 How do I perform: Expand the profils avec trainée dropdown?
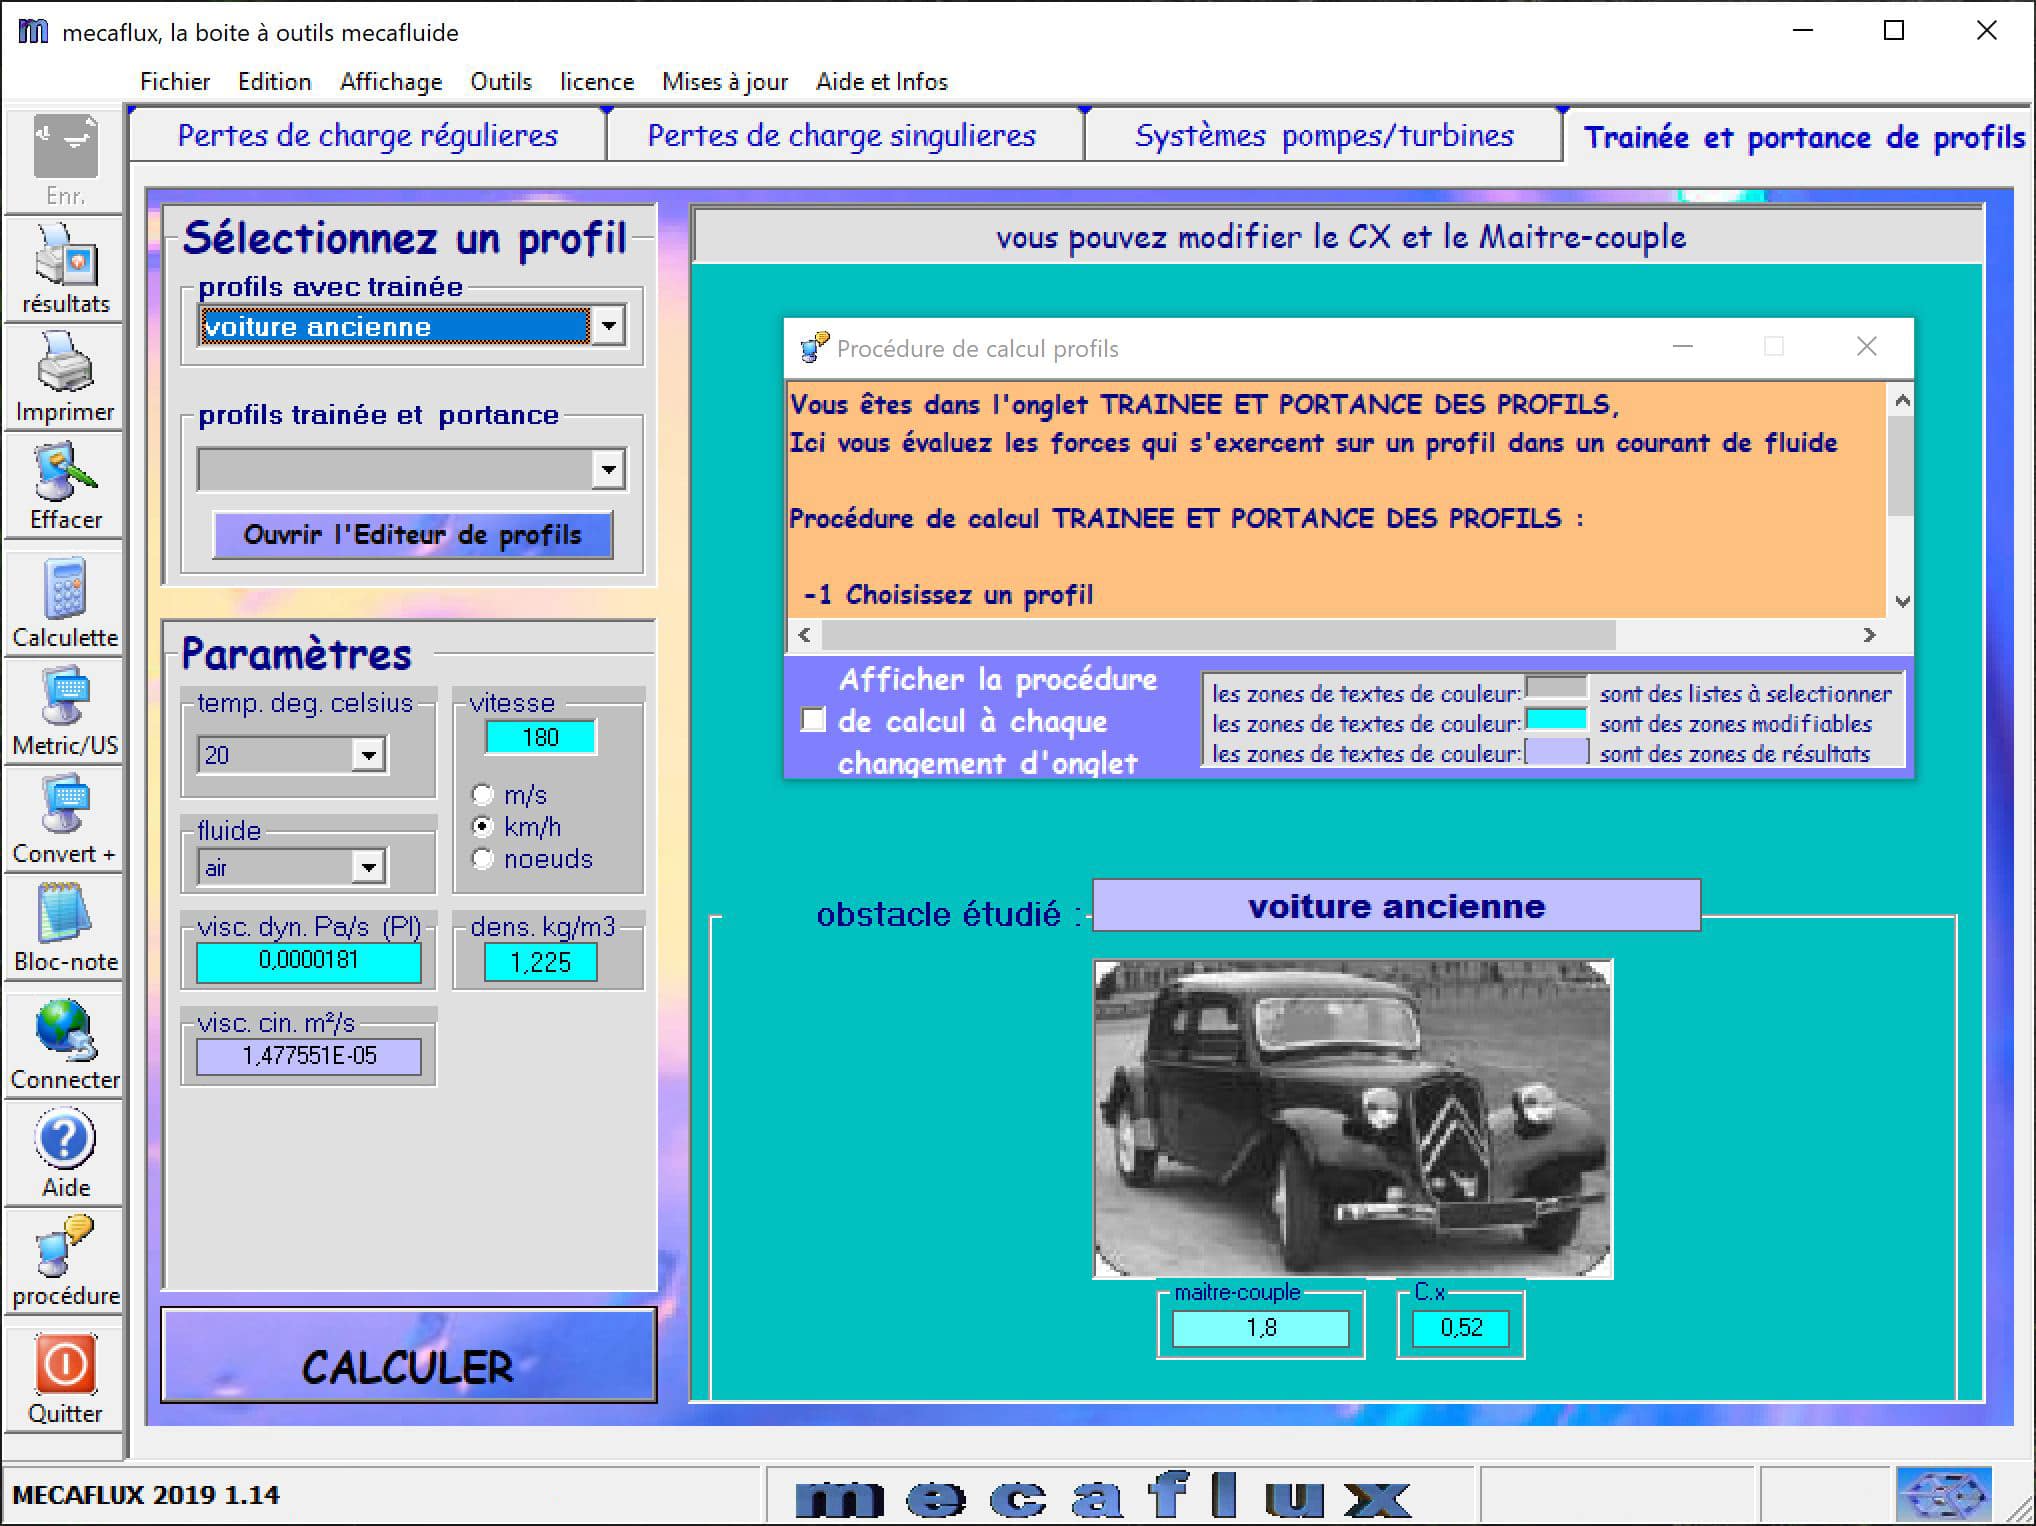click(608, 326)
